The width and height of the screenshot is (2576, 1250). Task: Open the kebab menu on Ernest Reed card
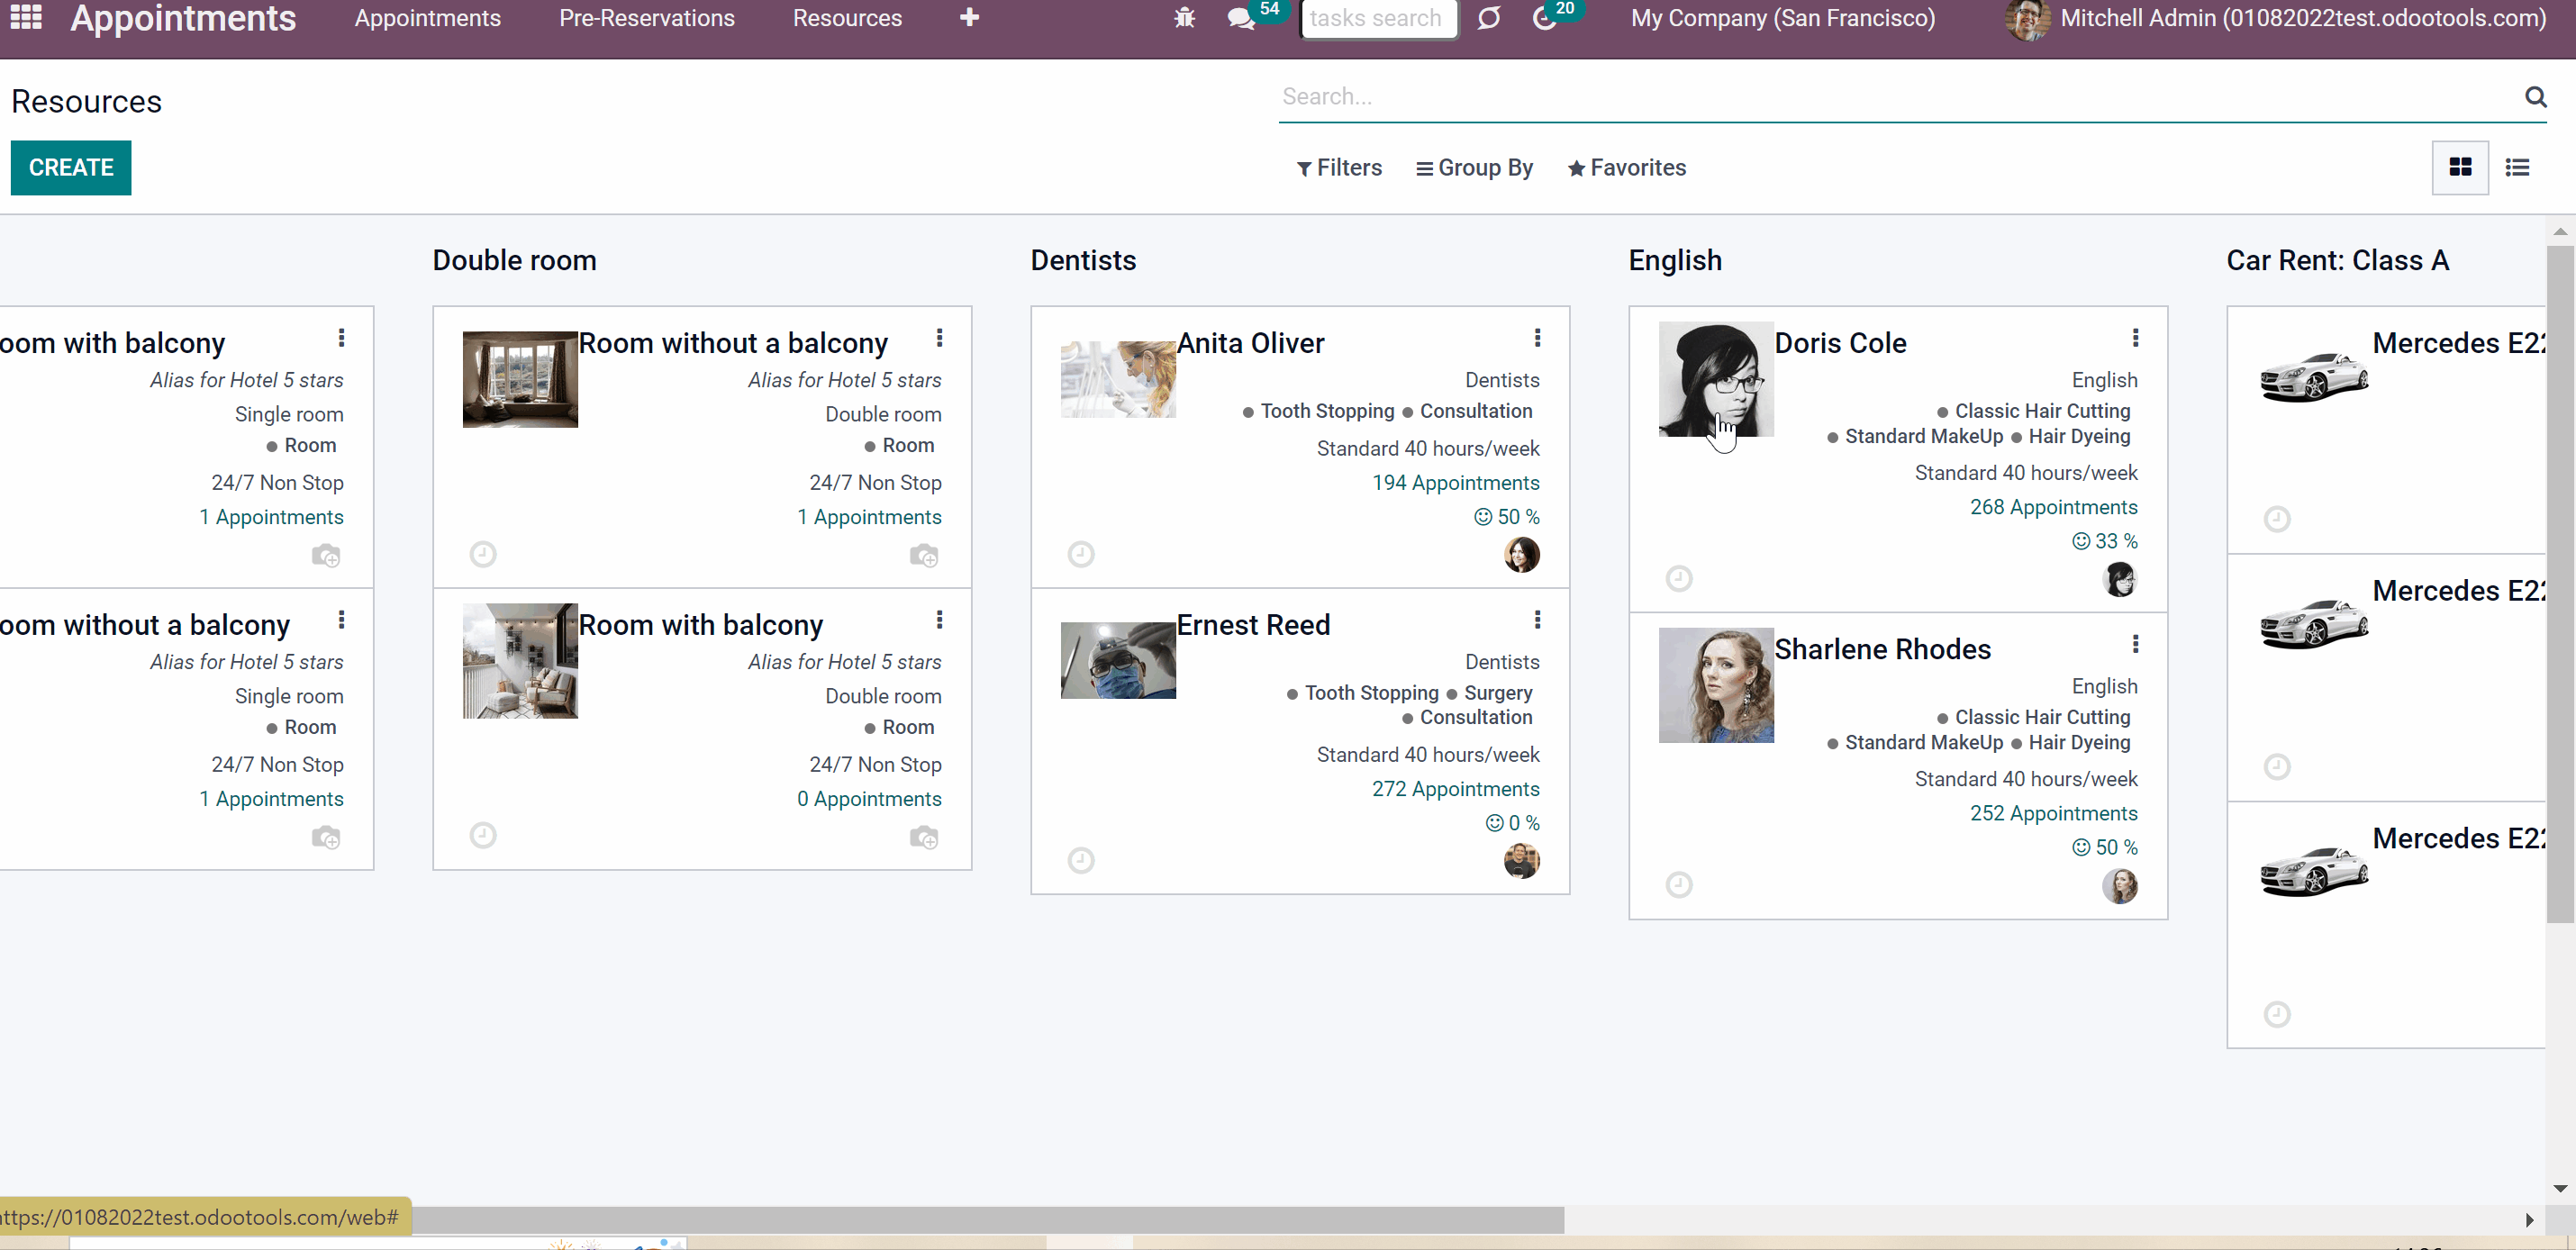[x=1537, y=620]
